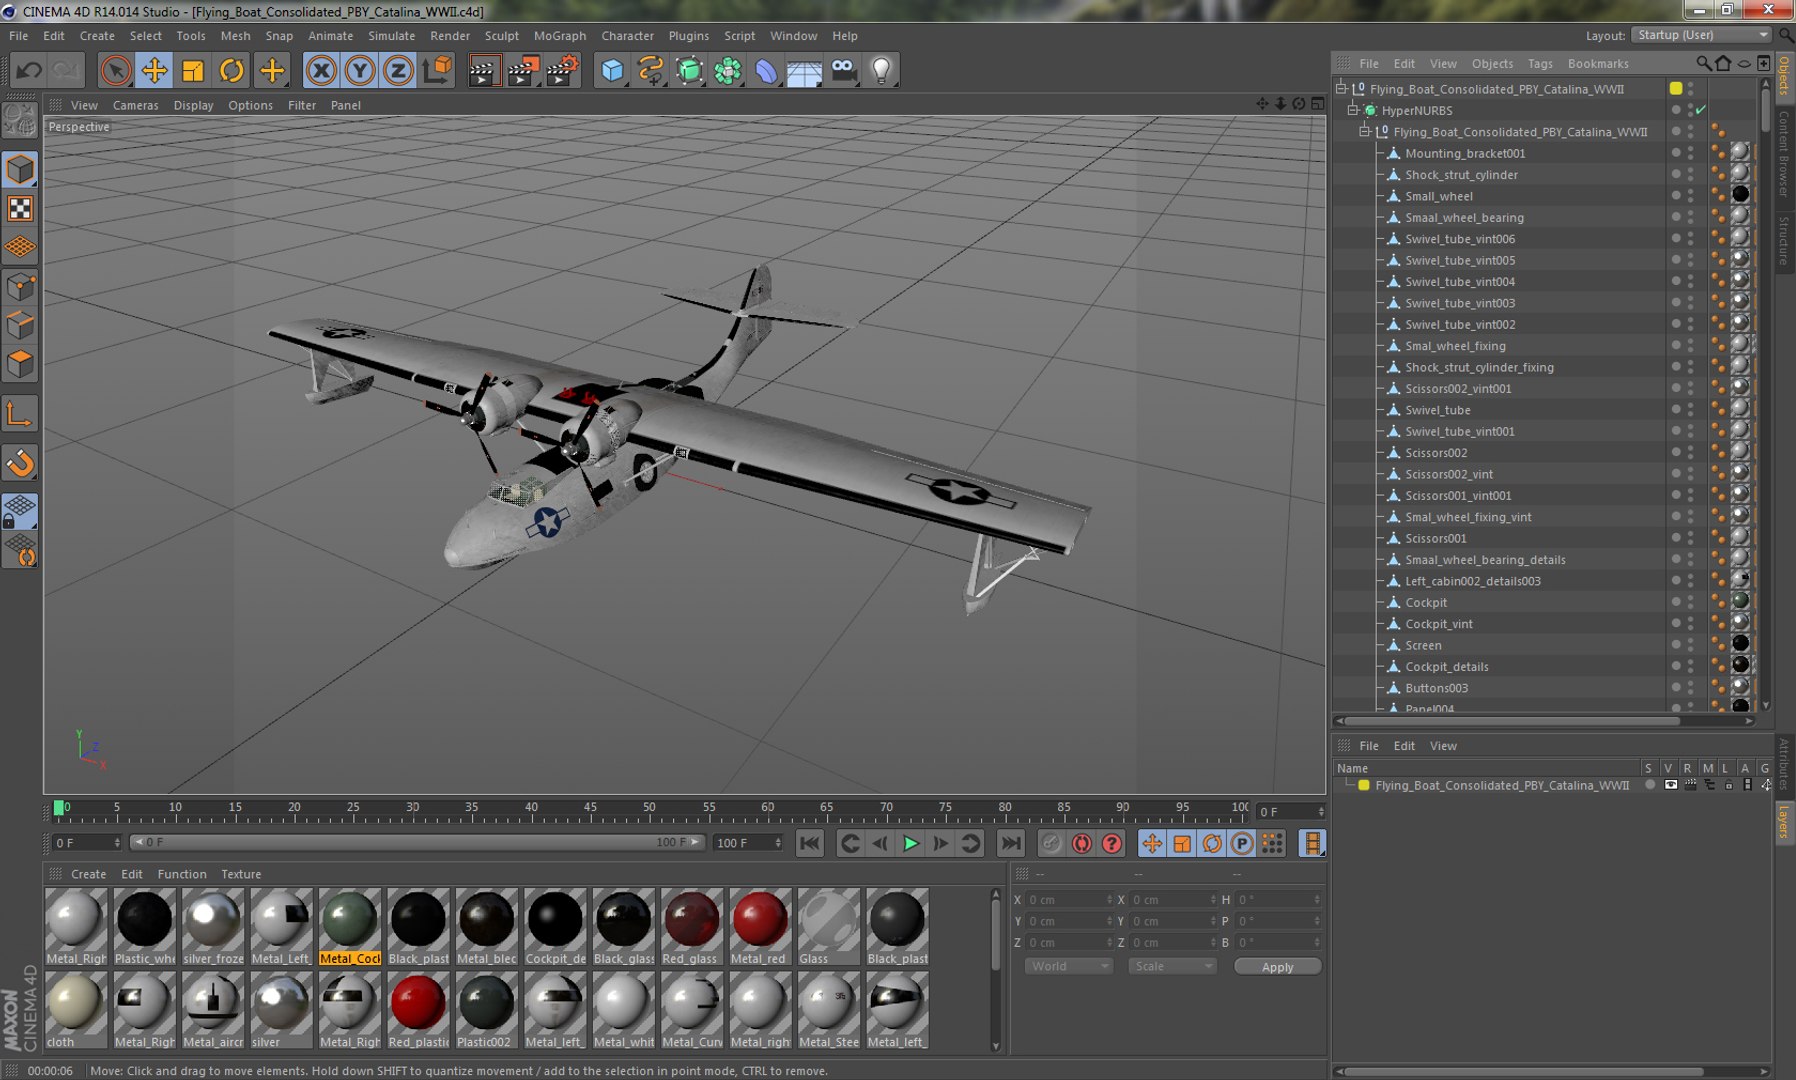The width and height of the screenshot is (1796, 1080).
Task: Activate the Move tool in top toolbar
Action: point(154,70)
